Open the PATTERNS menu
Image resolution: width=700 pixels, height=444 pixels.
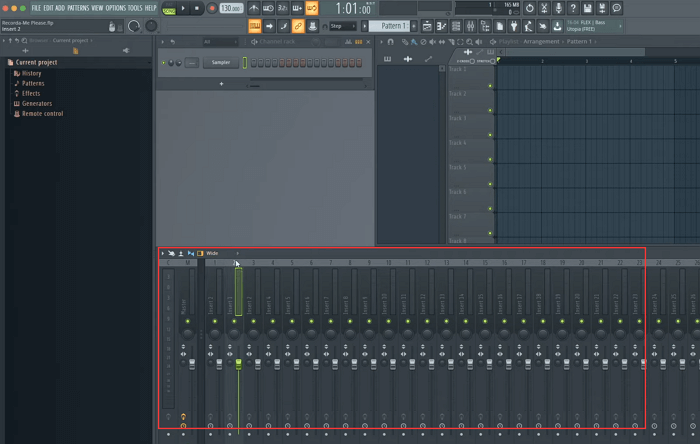pos(78,8)
